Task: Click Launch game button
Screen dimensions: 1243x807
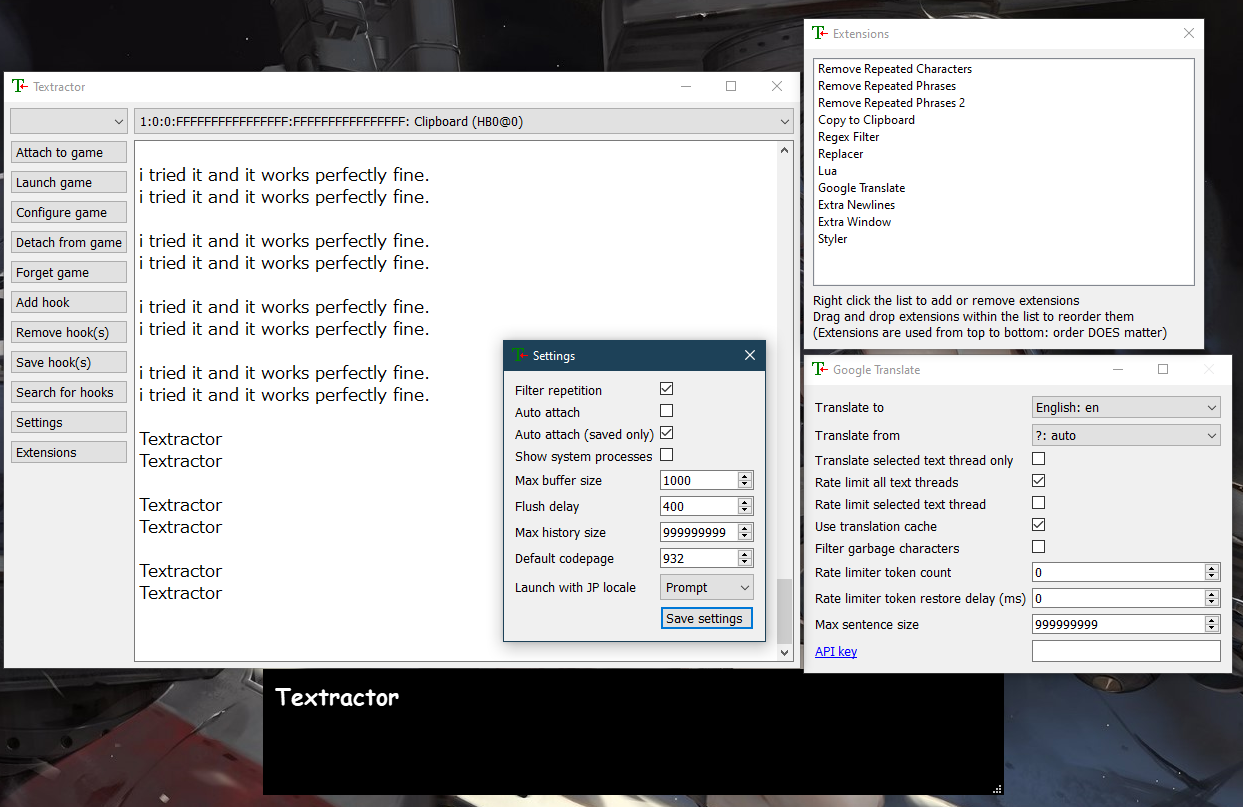Action: point(68,182)
